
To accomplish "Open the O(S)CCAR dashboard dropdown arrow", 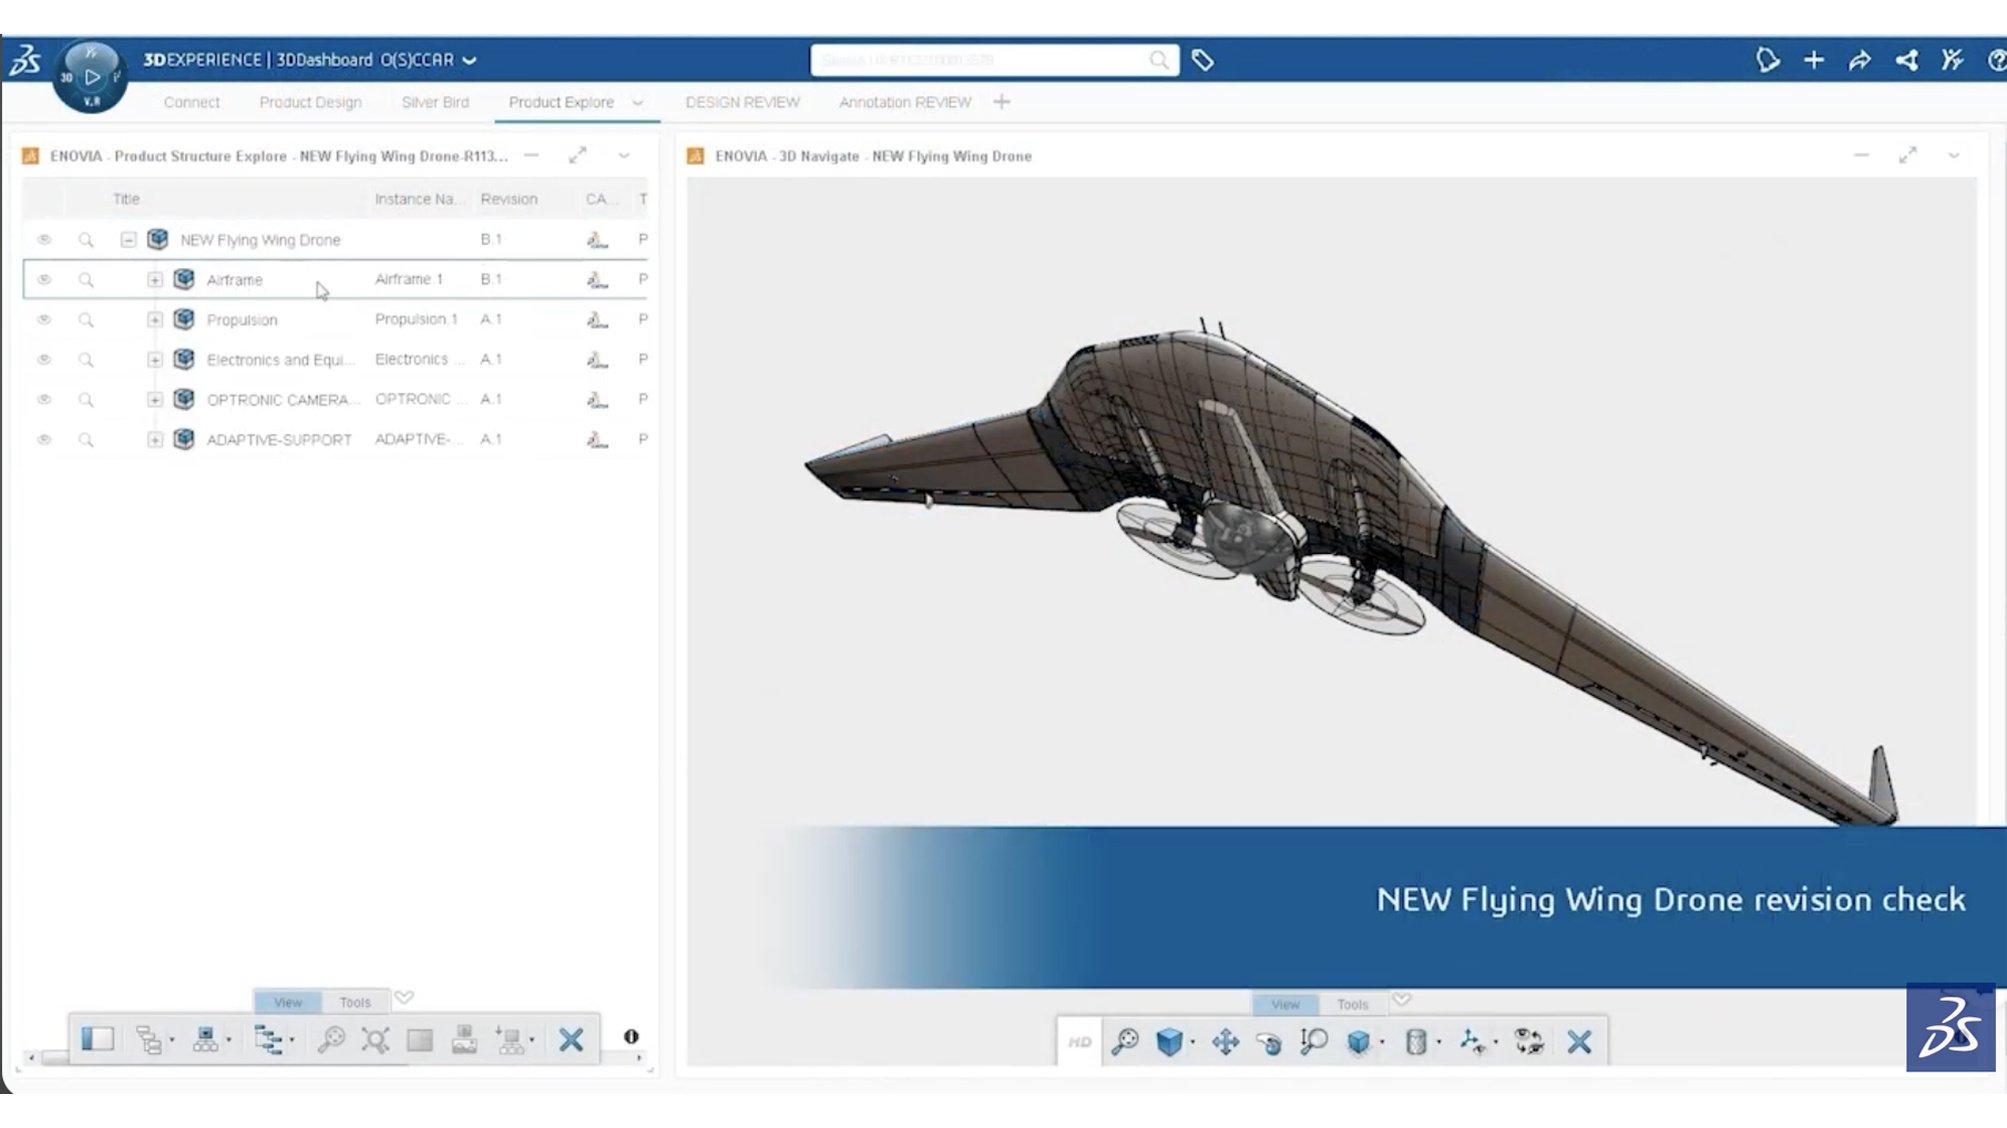I will (x=469, y=60).
